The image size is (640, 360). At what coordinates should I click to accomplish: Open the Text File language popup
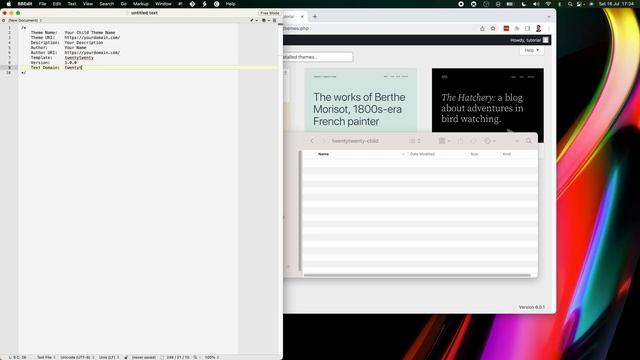pyautogui.click(x=46, y=357)
